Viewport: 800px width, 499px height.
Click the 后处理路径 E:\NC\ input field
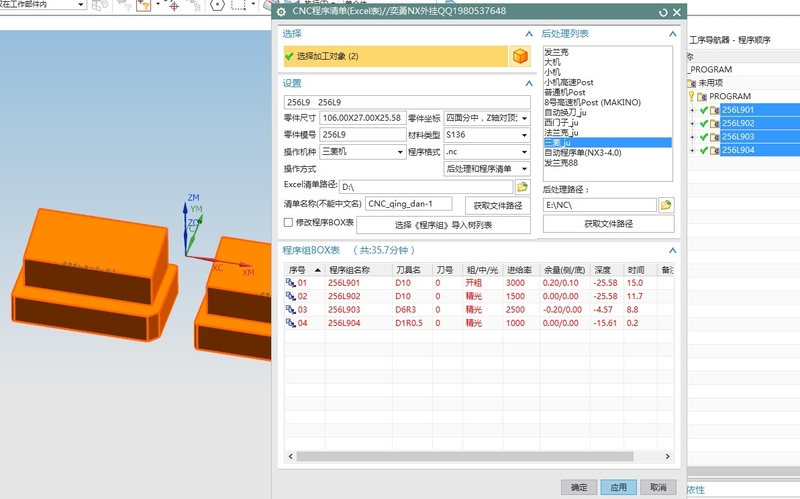(600, 205)
